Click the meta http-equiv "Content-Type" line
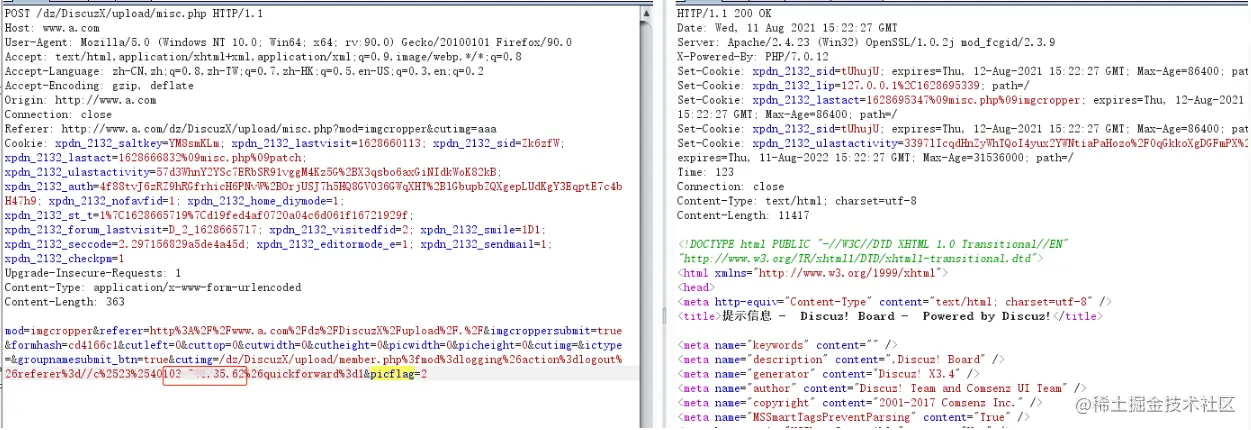Viewport: 1251px width, 430px height. click(x=895, y=302)
